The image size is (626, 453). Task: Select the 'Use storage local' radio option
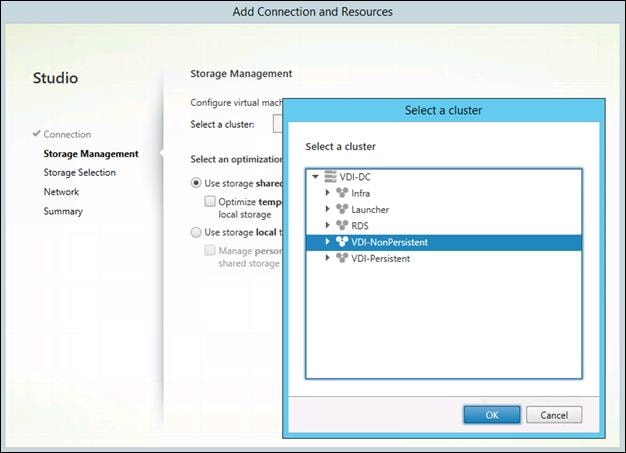[196, 232]
